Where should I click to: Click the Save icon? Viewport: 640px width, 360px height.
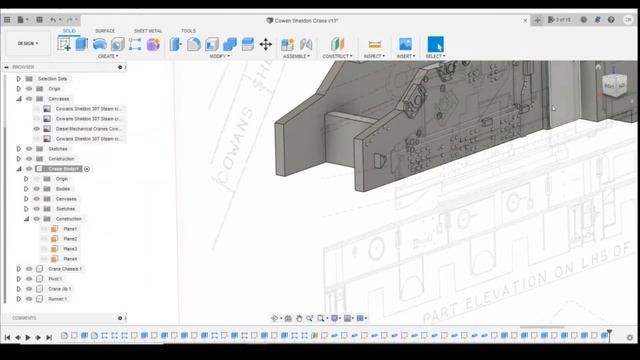point(39,20)
